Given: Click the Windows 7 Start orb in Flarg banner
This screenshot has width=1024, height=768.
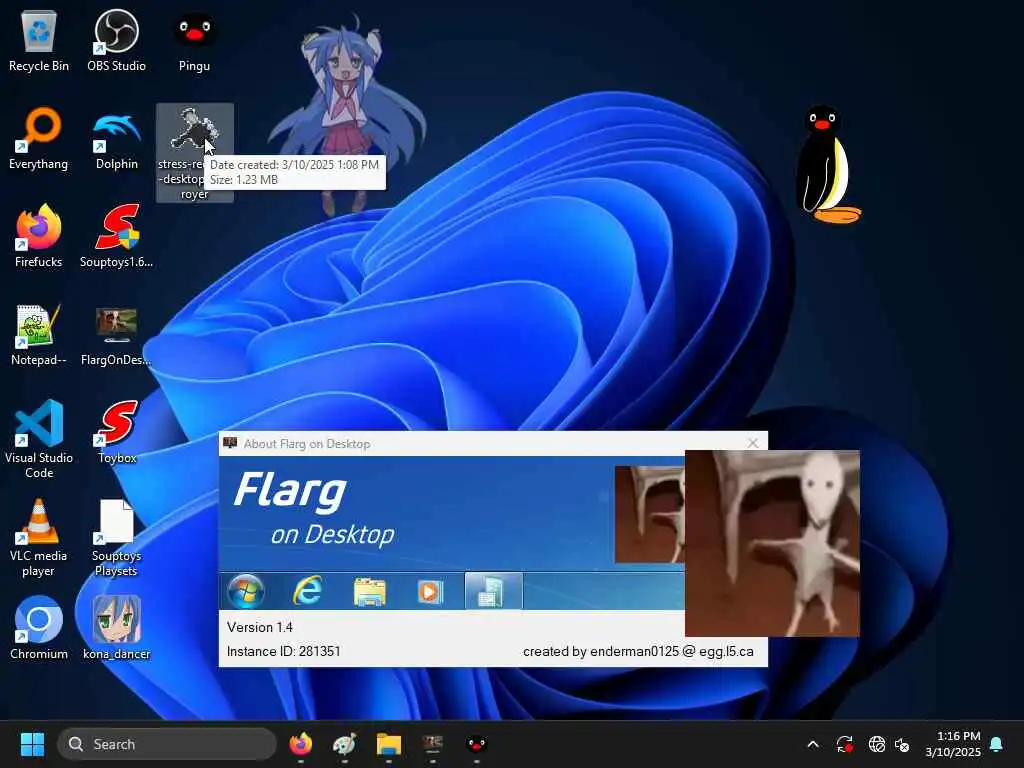Looking at the screenshot, I should (x=246, y=591).
